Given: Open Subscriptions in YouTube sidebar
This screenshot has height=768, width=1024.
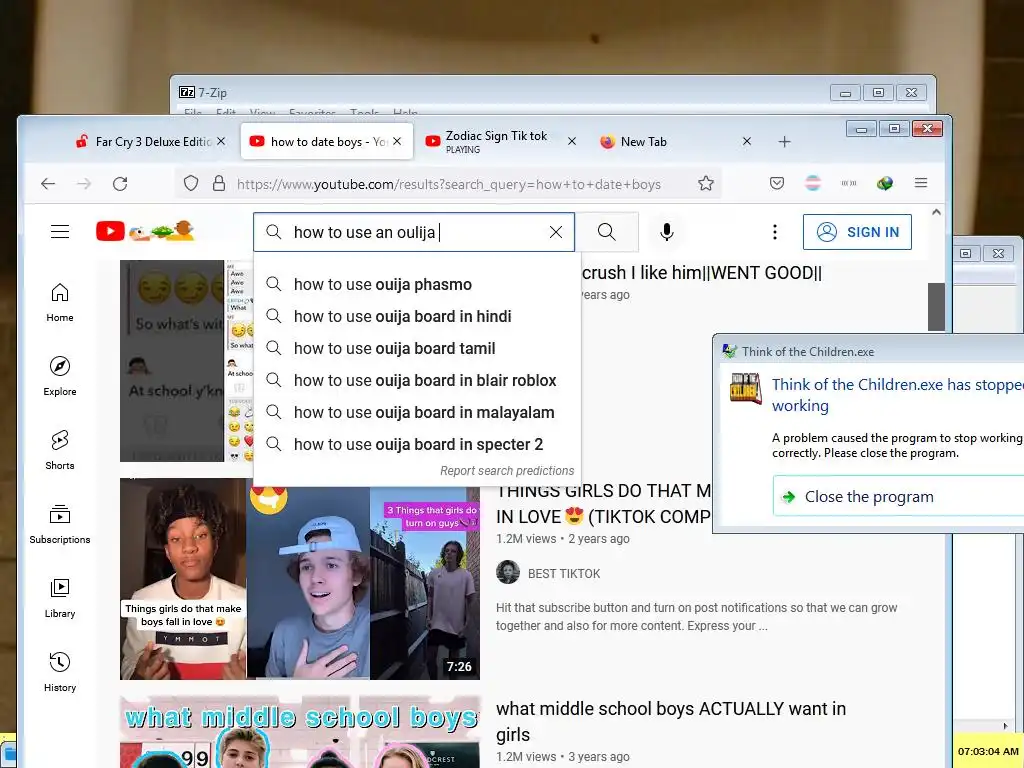Looking at the screenshot, I should click(59, 524).
